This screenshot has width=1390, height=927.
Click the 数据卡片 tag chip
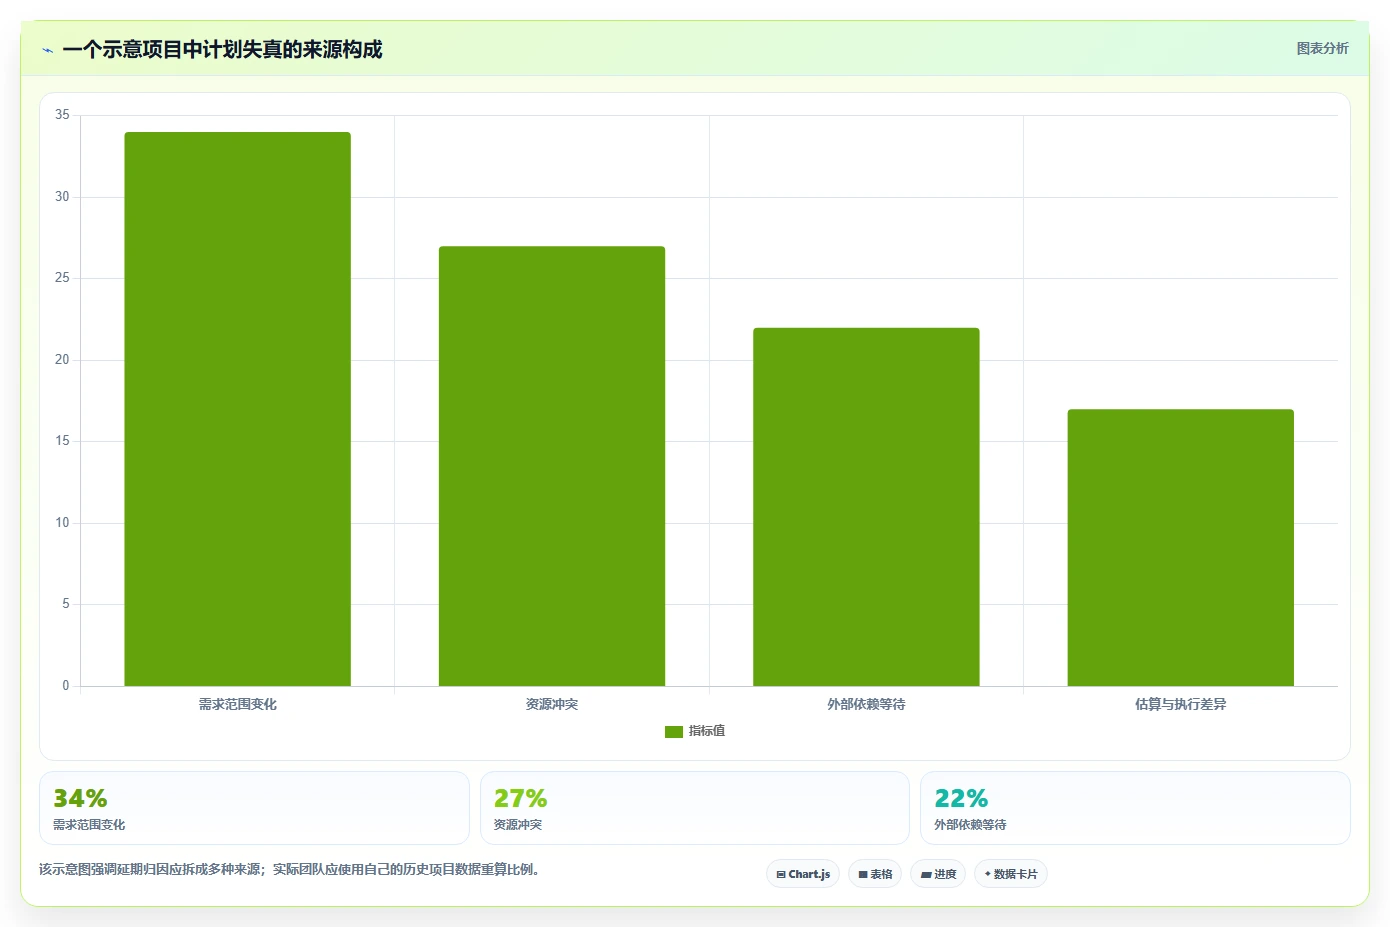tap(1011, 874)
